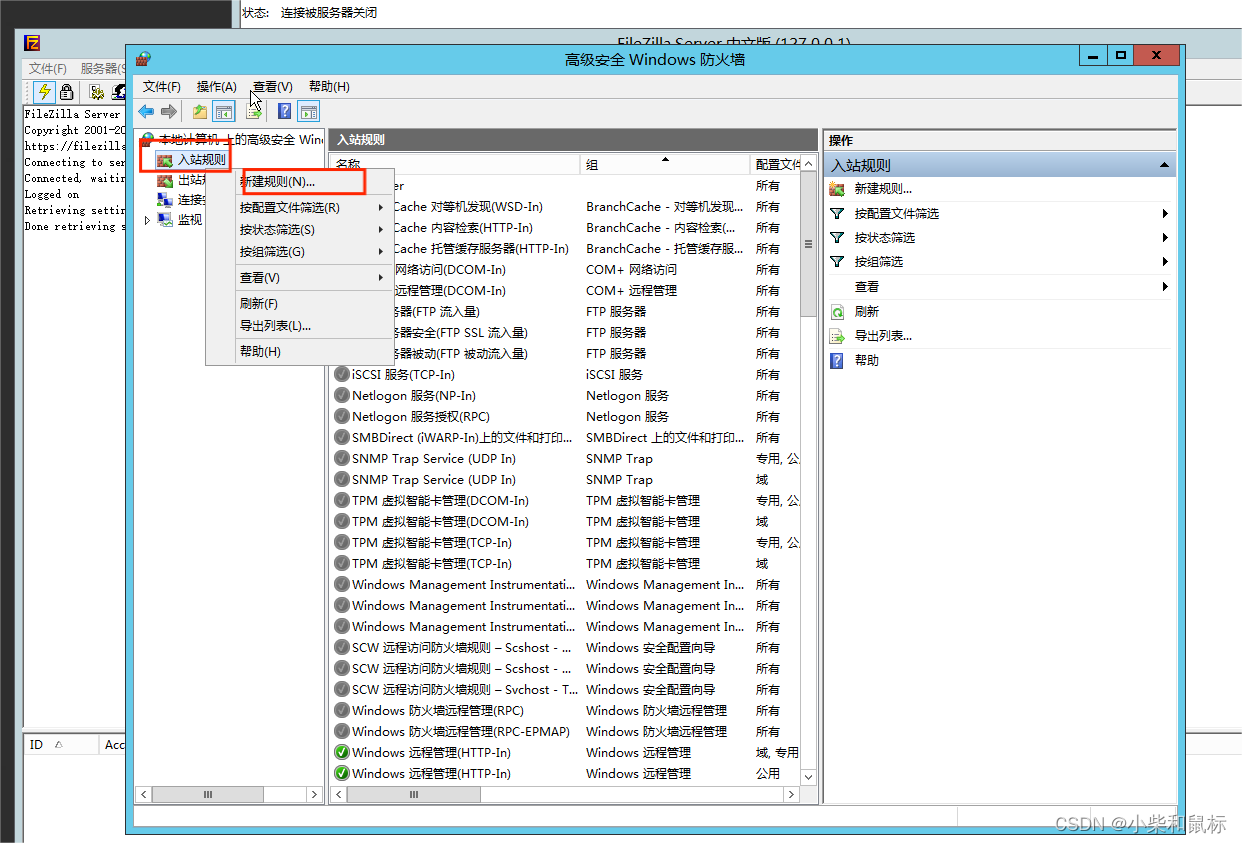Click the New Rule icon in the 操作 pane

click(x=838, y=189)
